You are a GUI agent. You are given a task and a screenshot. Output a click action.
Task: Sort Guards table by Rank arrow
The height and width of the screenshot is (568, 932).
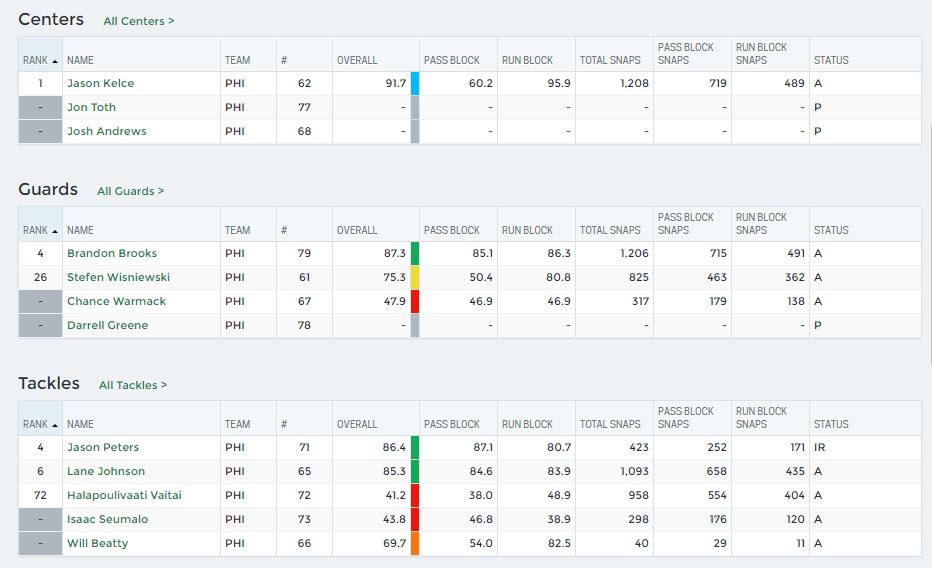54,231
